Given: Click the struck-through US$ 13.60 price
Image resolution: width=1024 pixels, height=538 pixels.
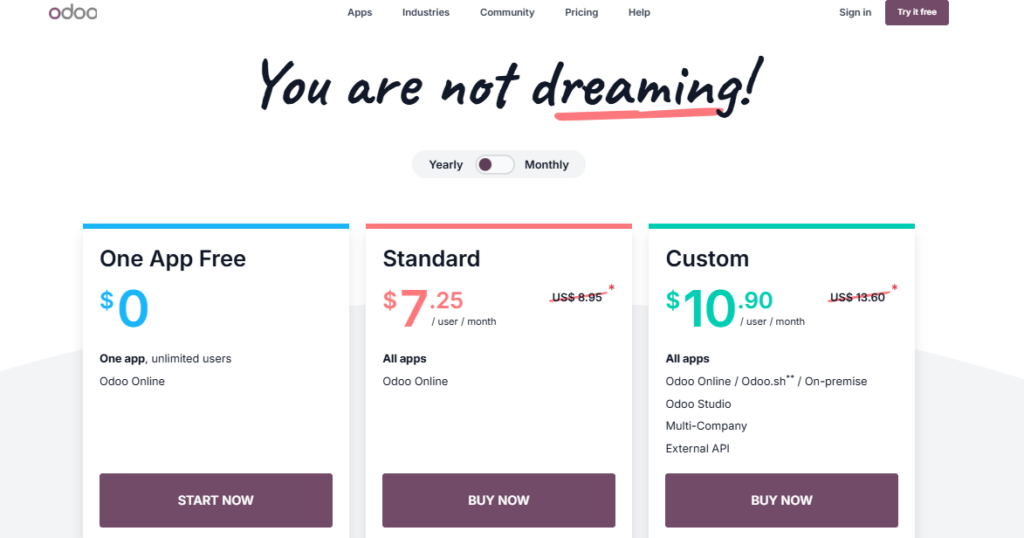Looking at the screenshot, I should pyautogui.click(x=858, y=297).
